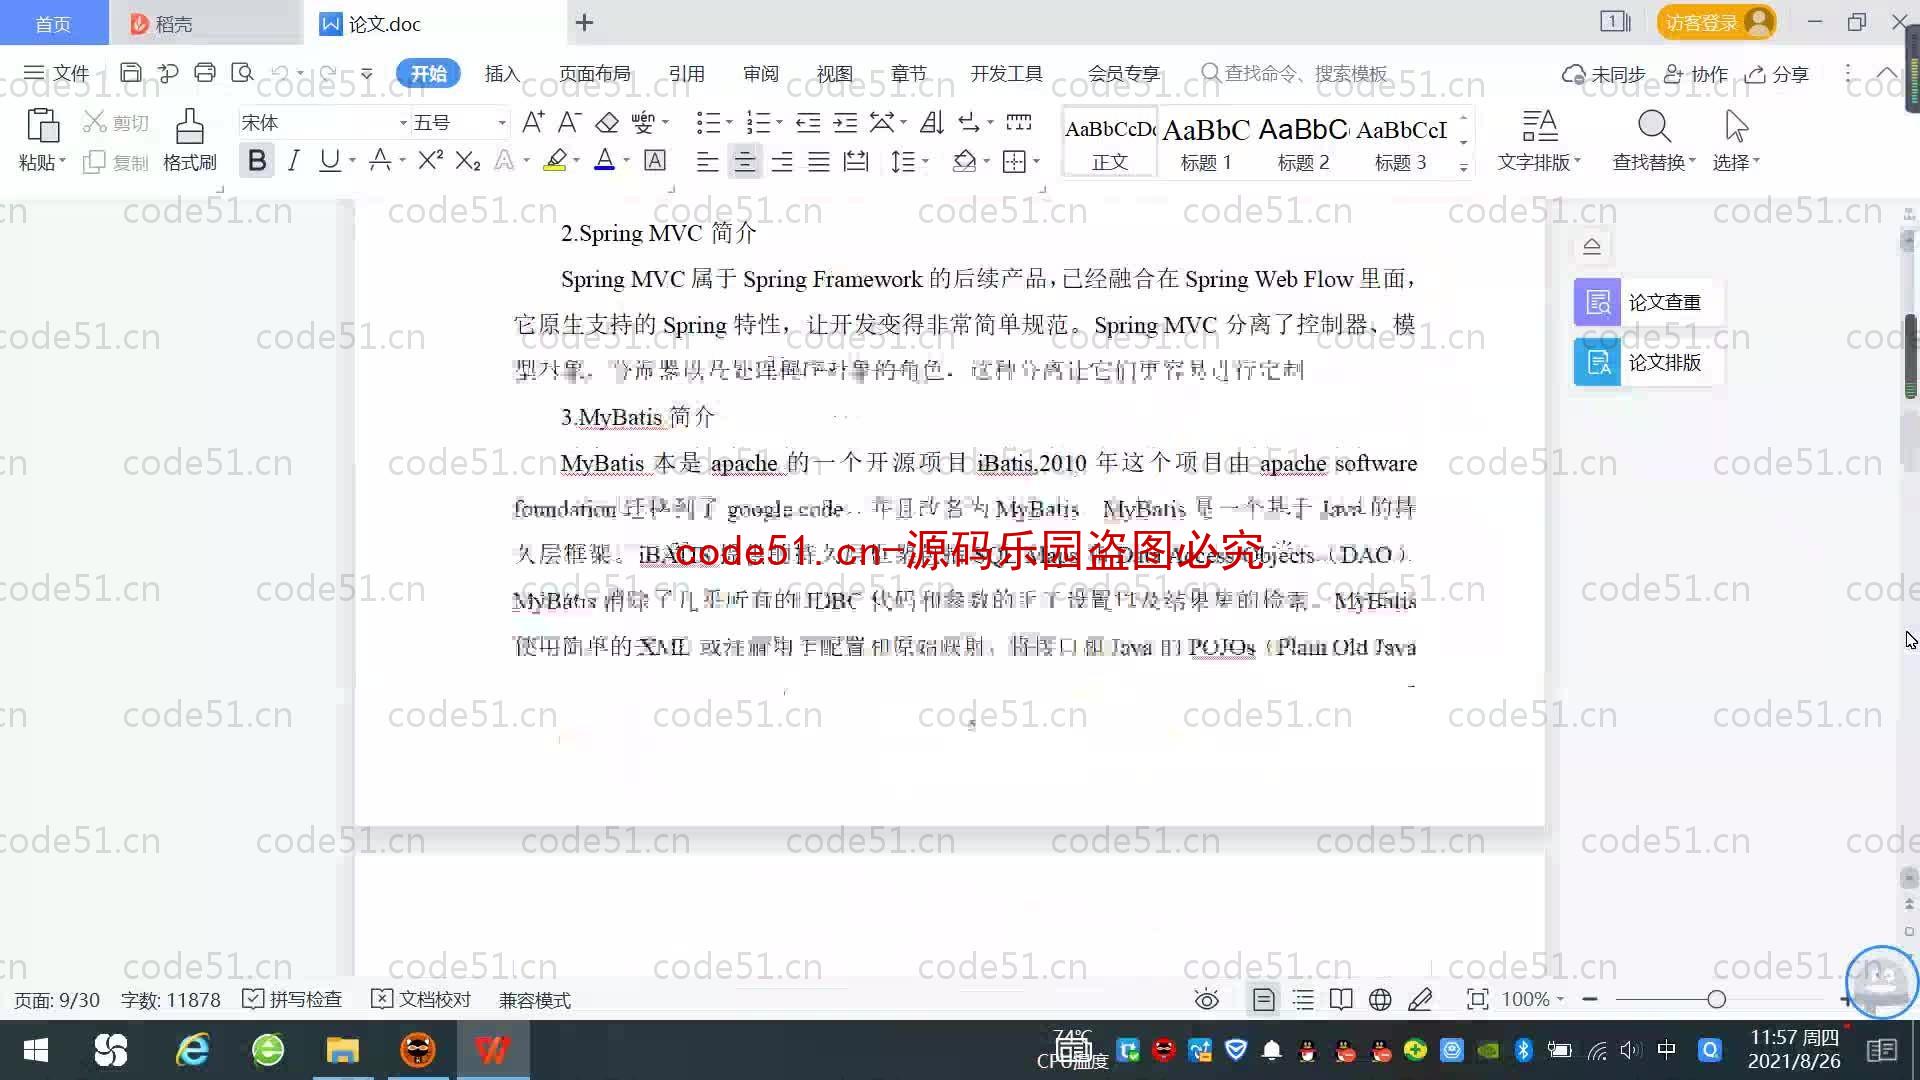Click the zoom slider handle

click(x=1717, y=999)
